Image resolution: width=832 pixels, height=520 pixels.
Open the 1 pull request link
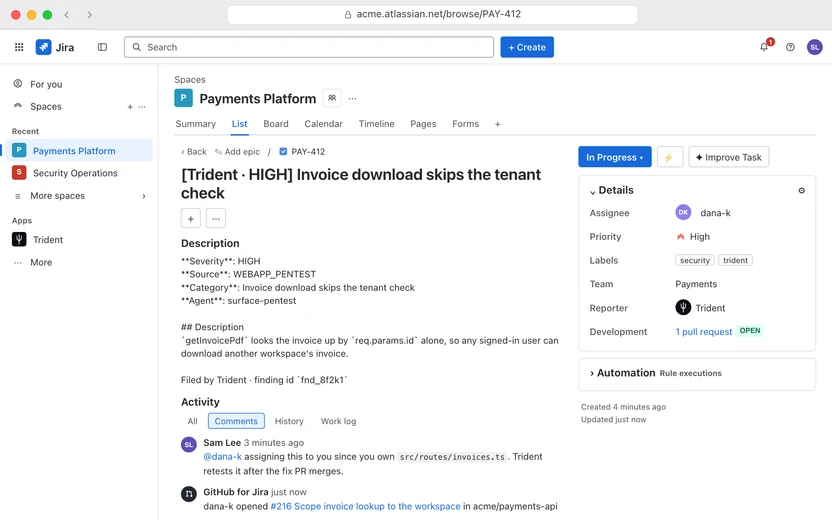point(704,332)
